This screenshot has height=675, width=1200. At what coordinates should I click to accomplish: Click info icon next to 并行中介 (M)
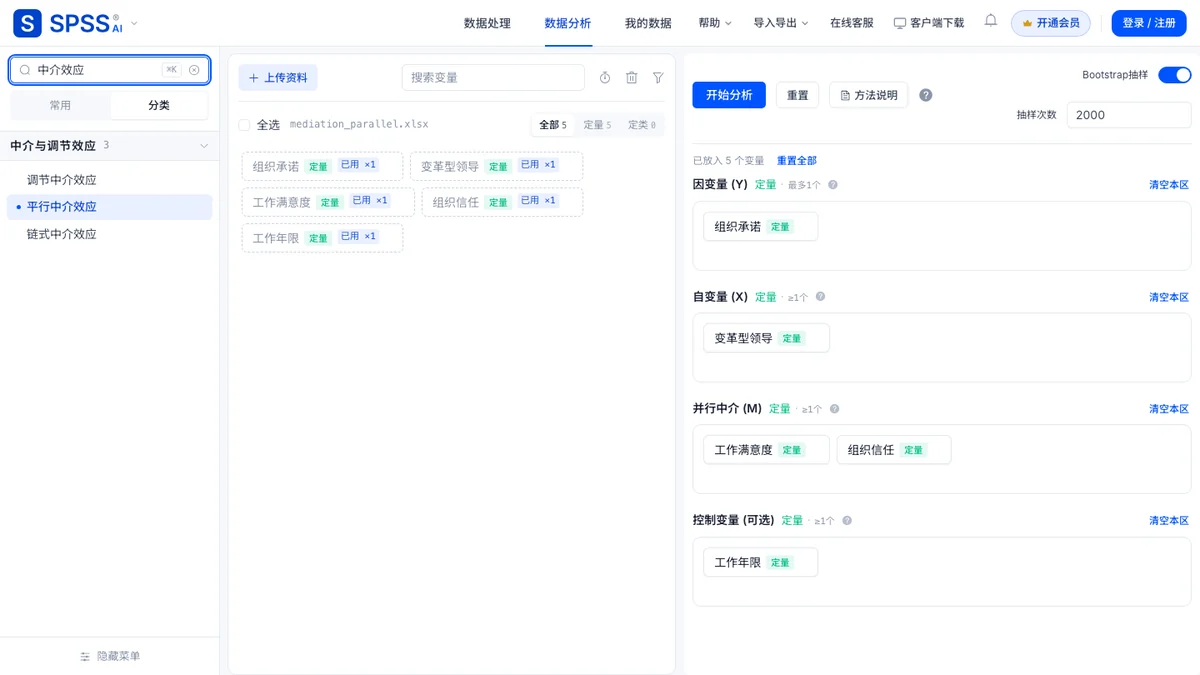835,409
